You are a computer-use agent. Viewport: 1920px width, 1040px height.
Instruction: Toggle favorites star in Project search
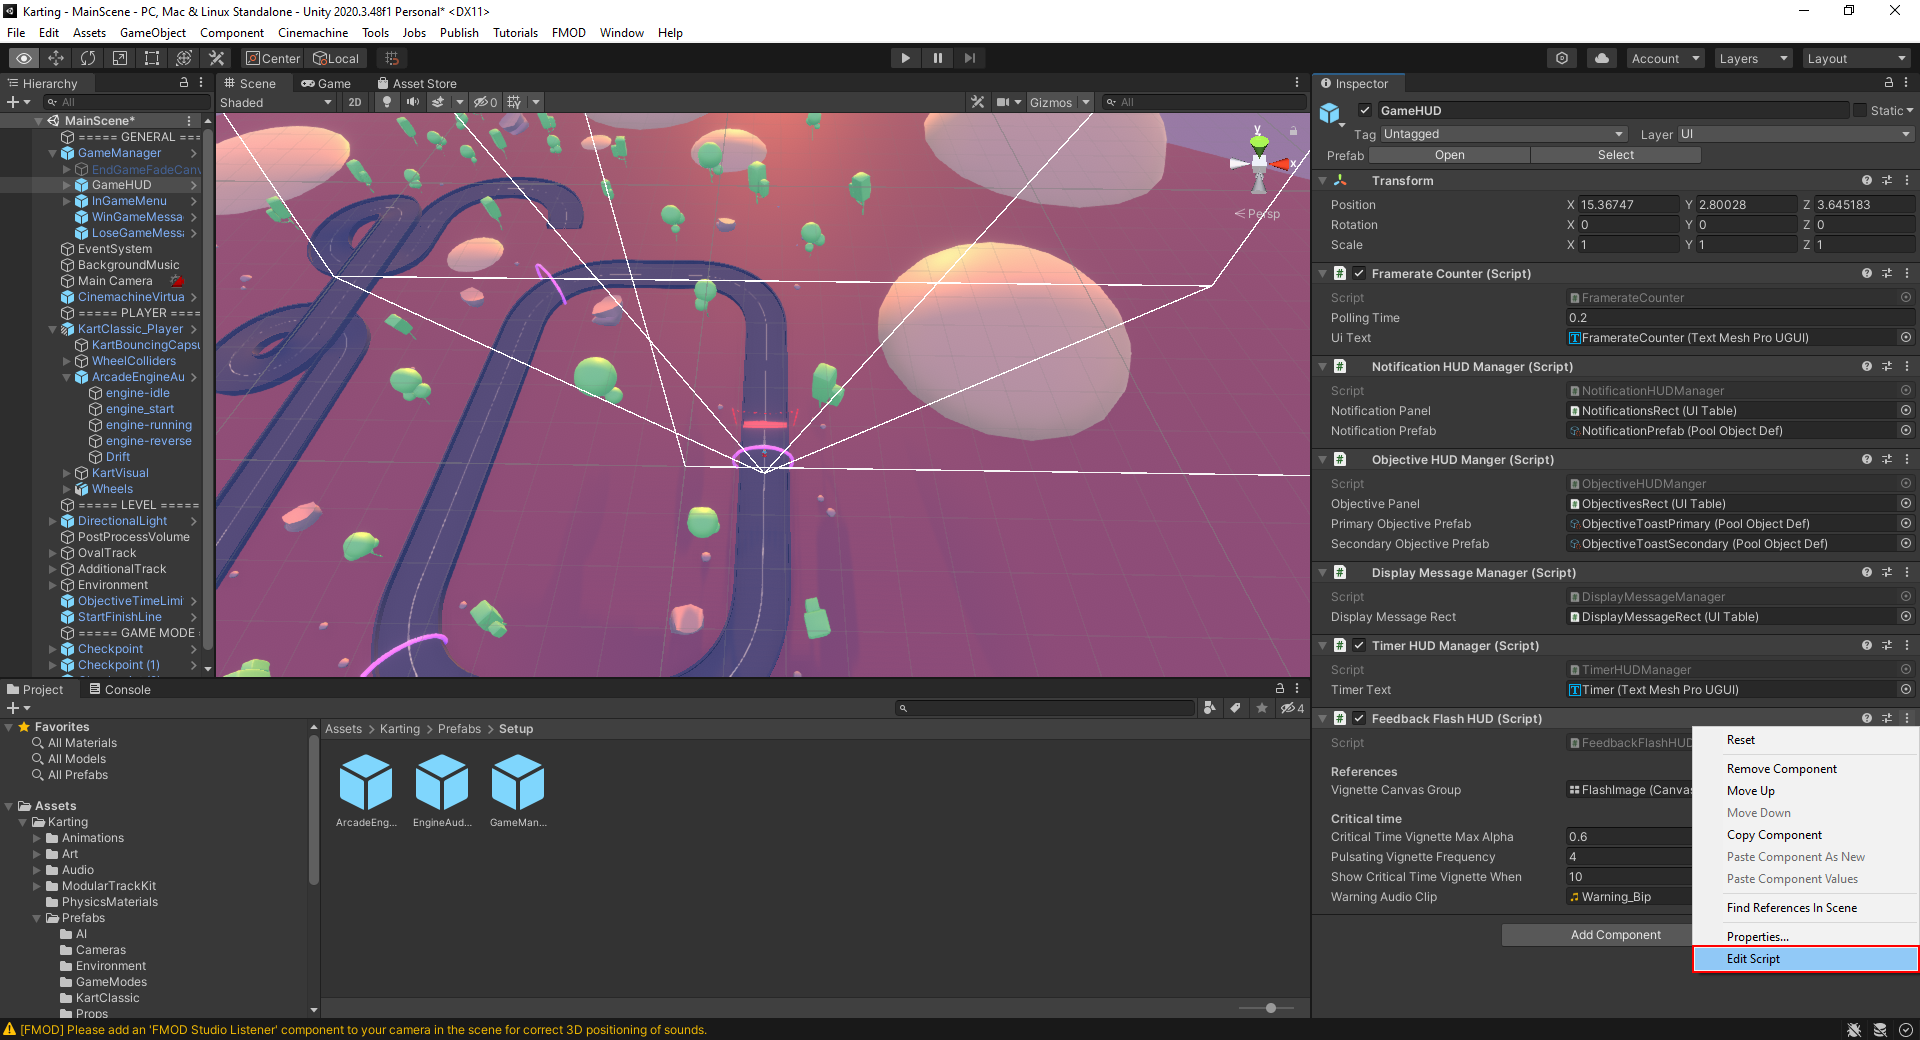point(1262,708)
